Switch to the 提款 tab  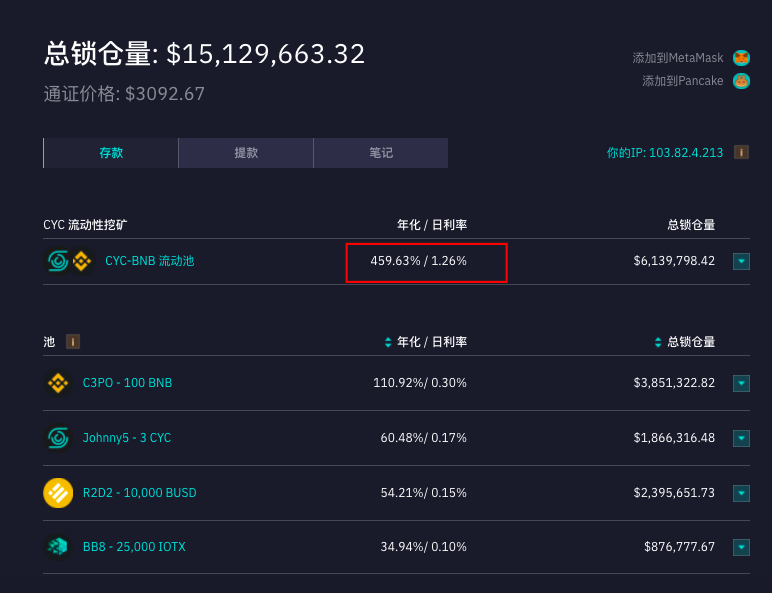[x=246, y=153]
